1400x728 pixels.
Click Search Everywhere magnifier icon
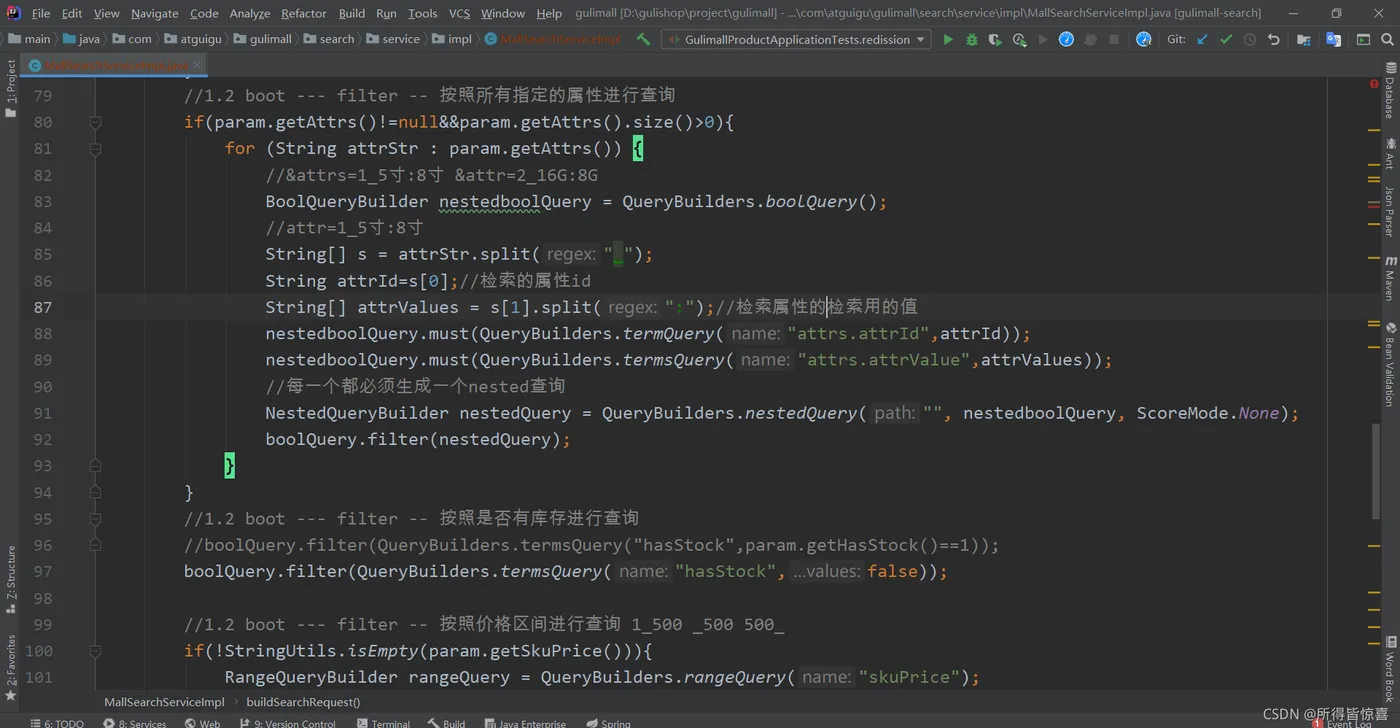tap(1387, 39)
